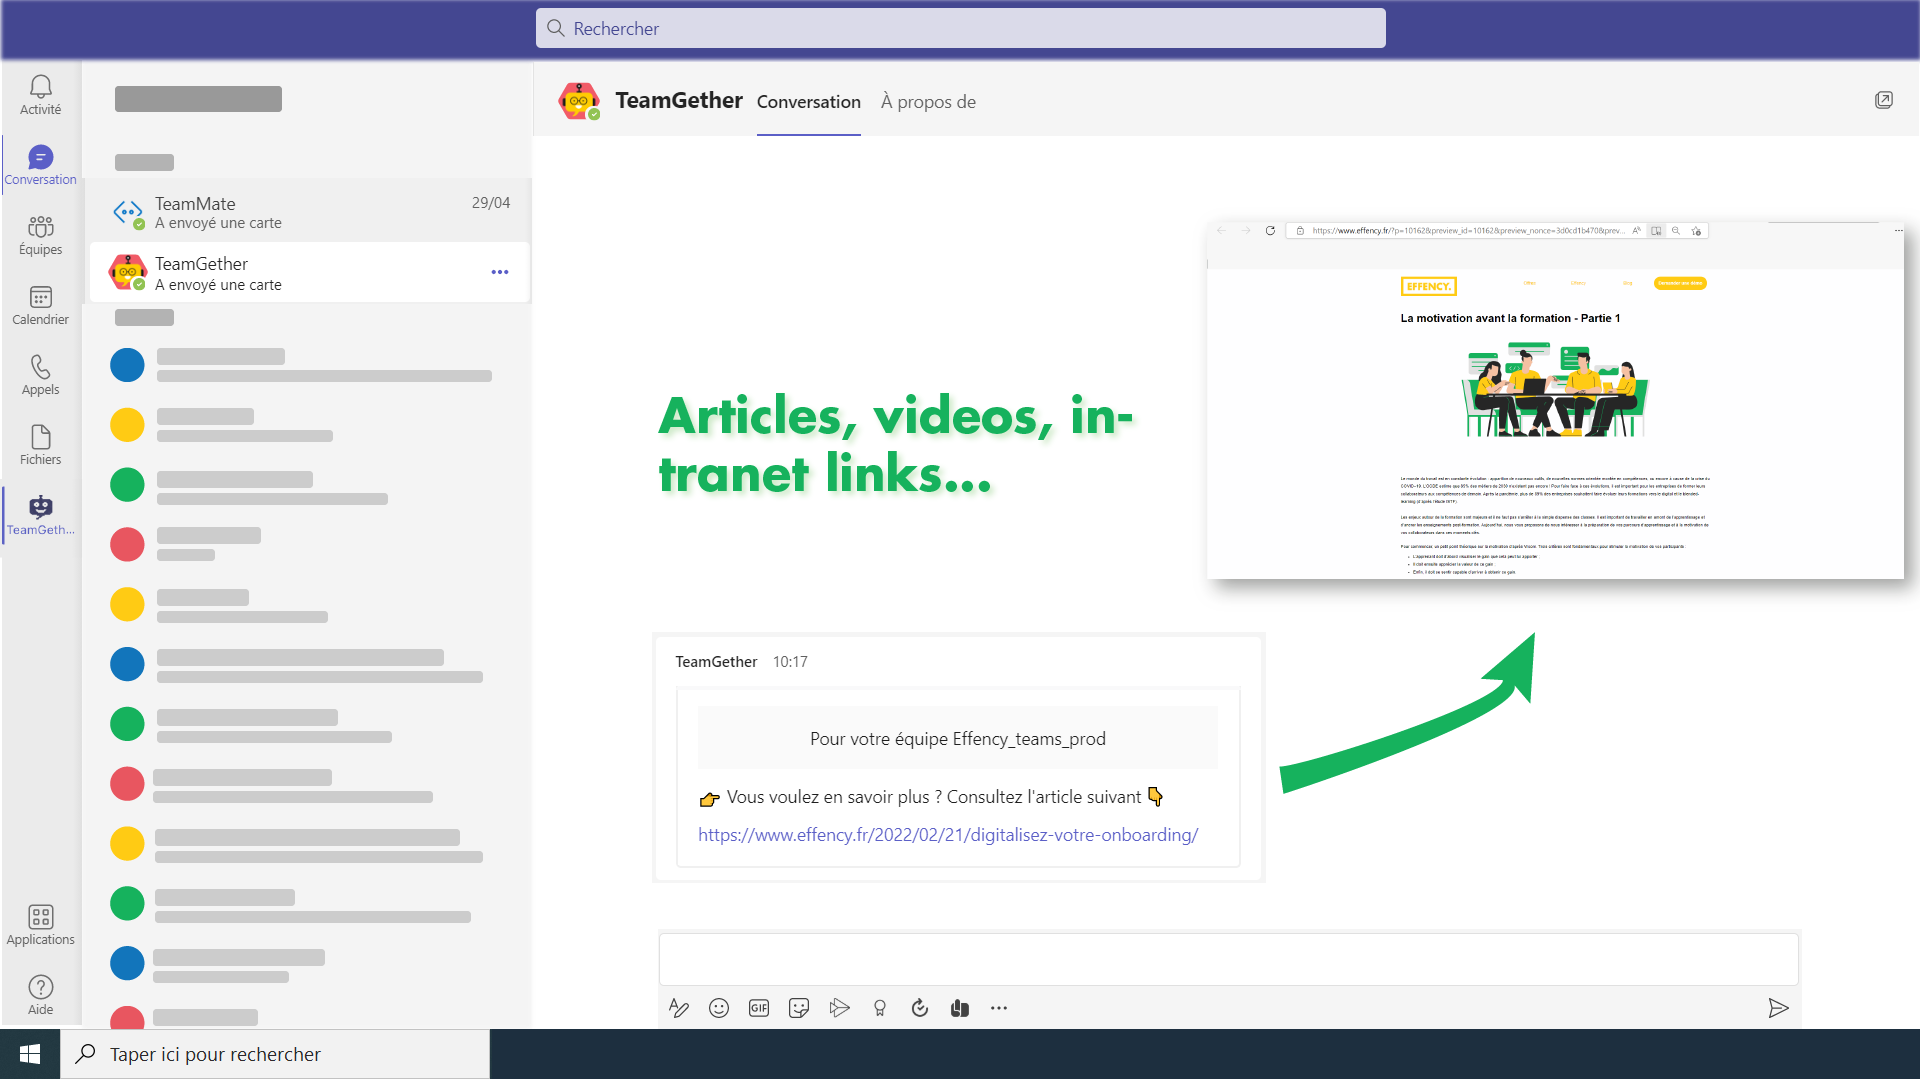Open the TeamMate chat

tap(310, 212)
